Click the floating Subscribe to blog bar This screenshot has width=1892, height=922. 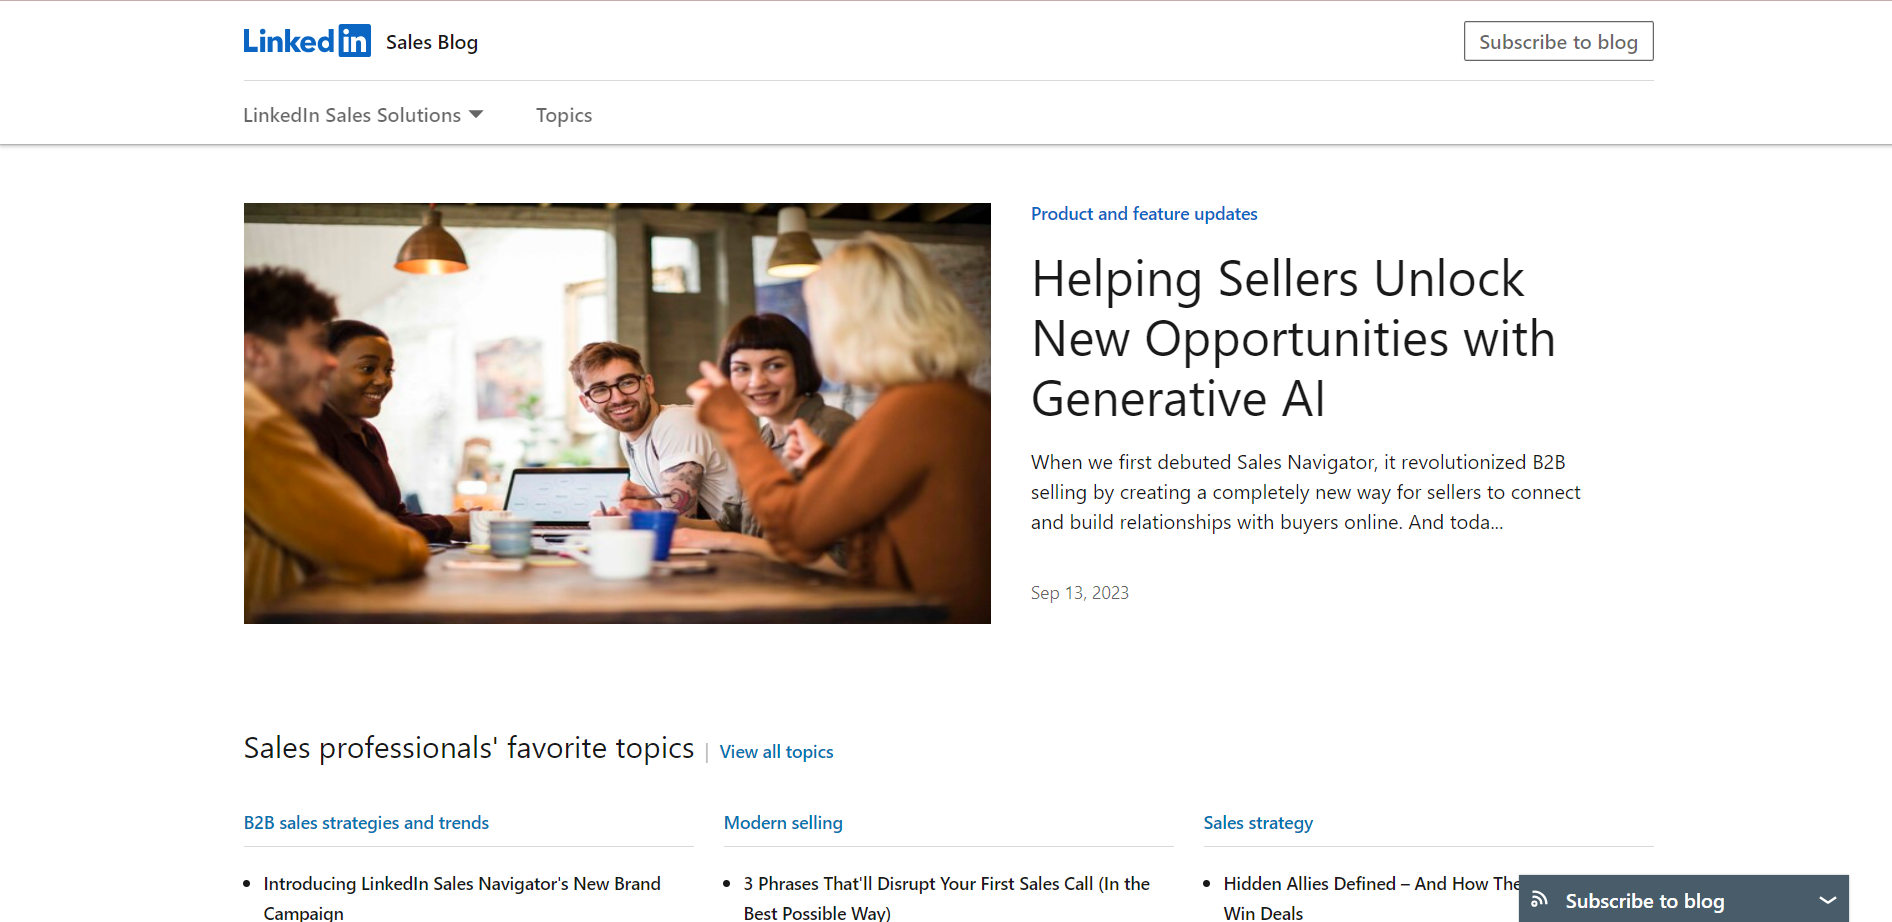(1684, 900)
